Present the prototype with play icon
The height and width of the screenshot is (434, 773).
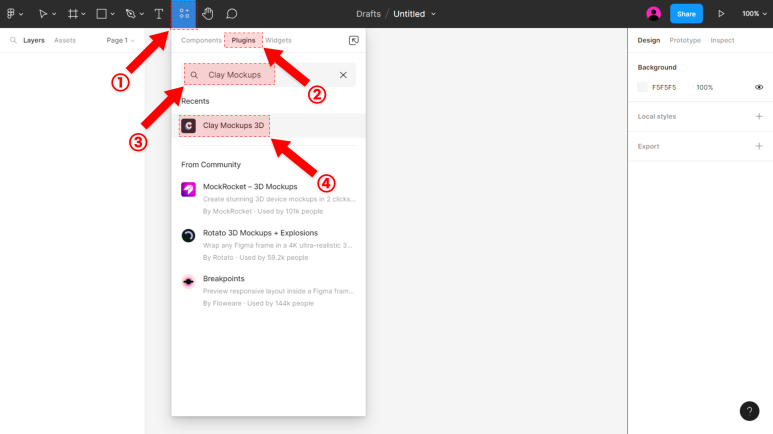click(721, 14)
